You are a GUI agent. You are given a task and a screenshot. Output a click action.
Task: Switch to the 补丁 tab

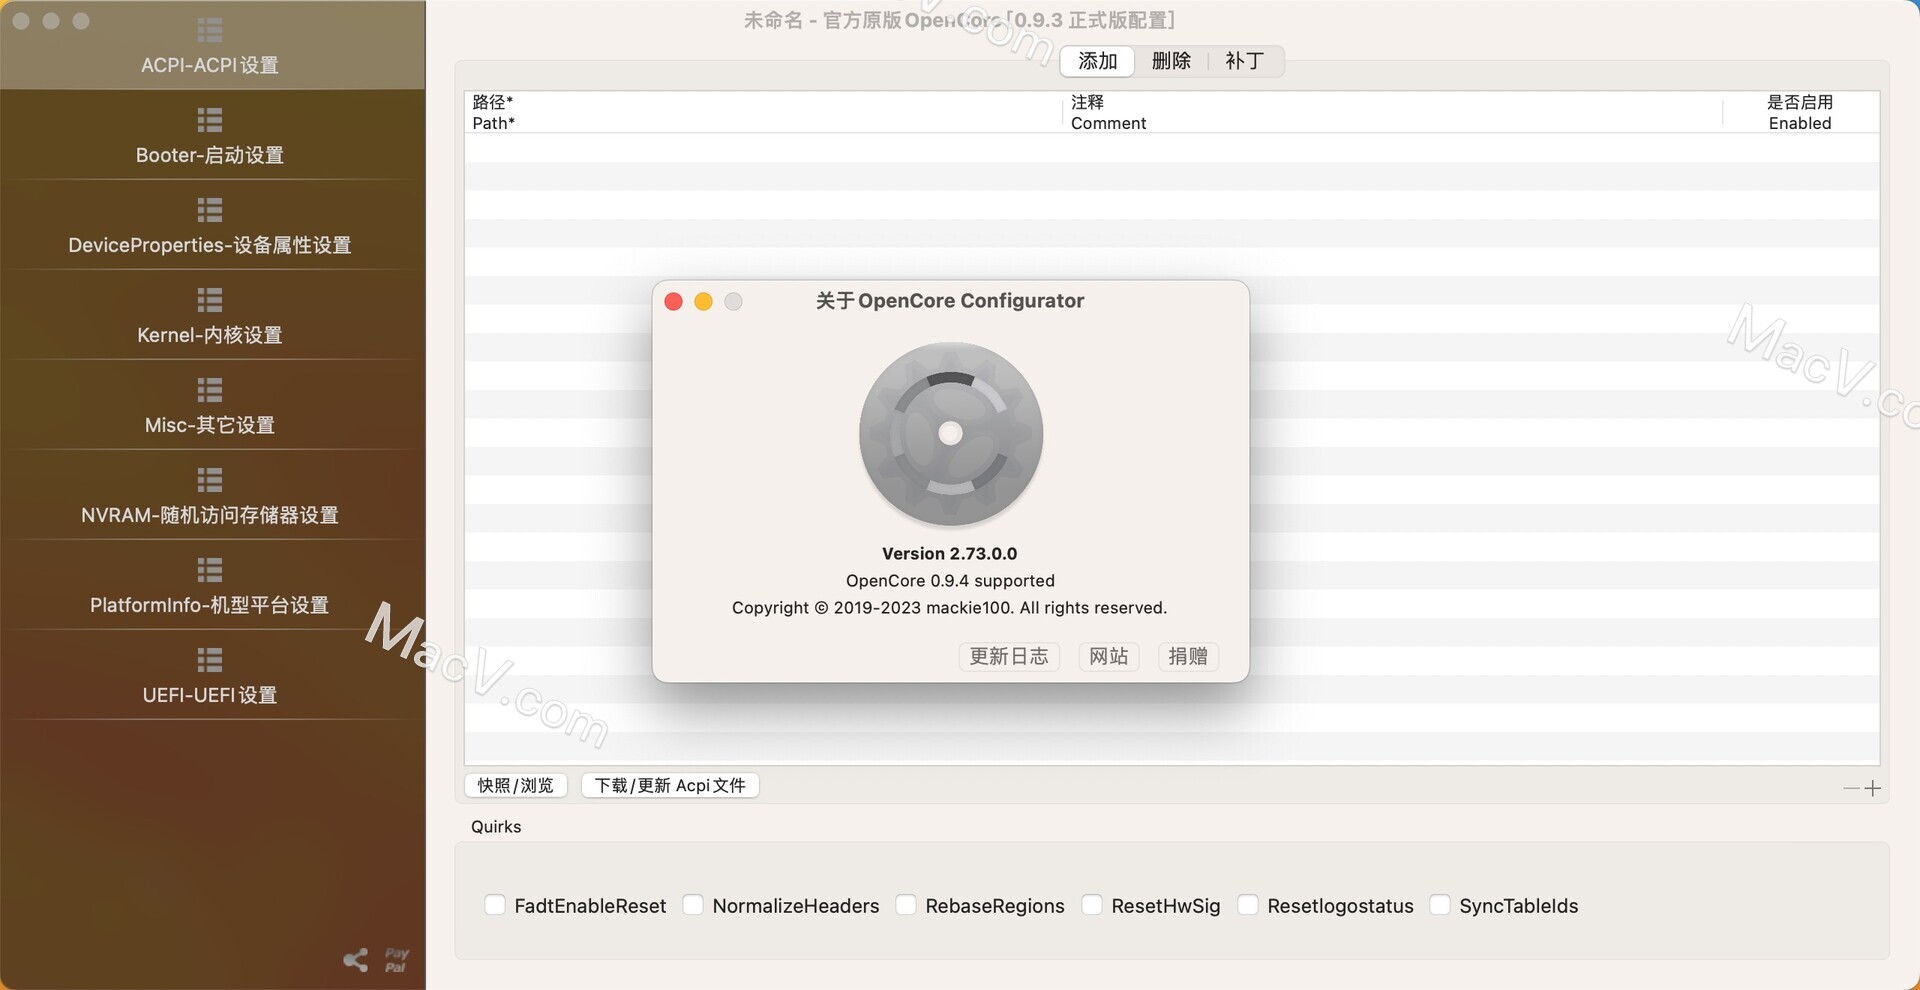point(1245,61)
